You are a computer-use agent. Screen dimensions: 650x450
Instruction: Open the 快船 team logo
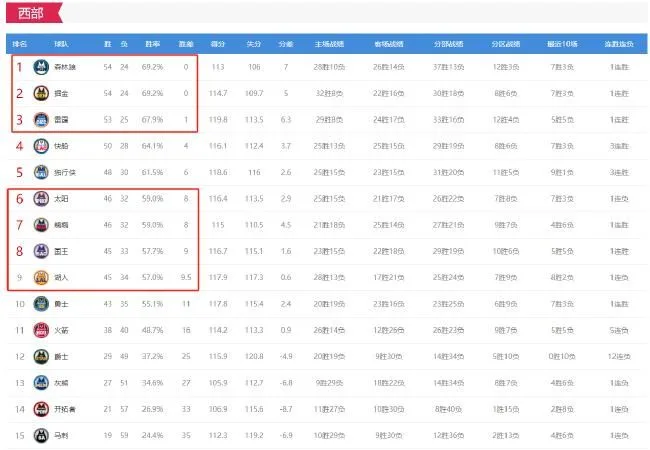[41, 146]
